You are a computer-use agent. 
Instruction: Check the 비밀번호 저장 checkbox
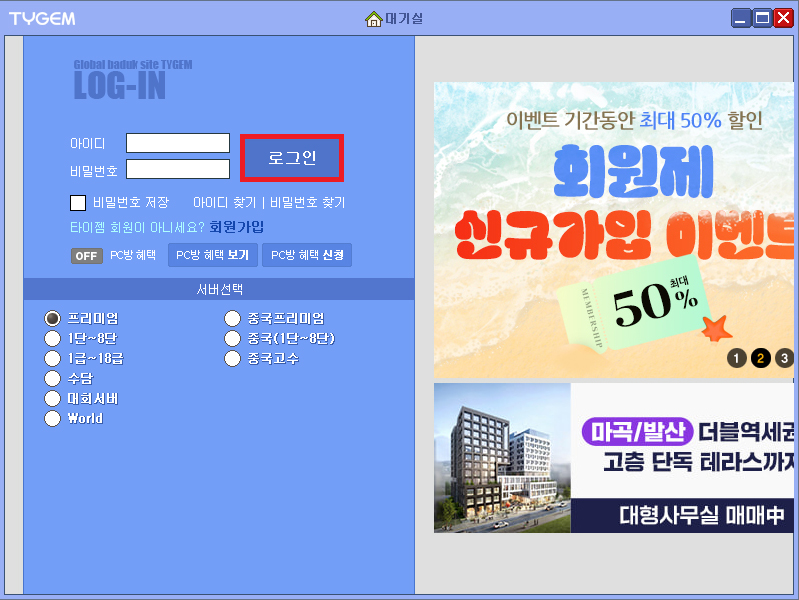78,202
